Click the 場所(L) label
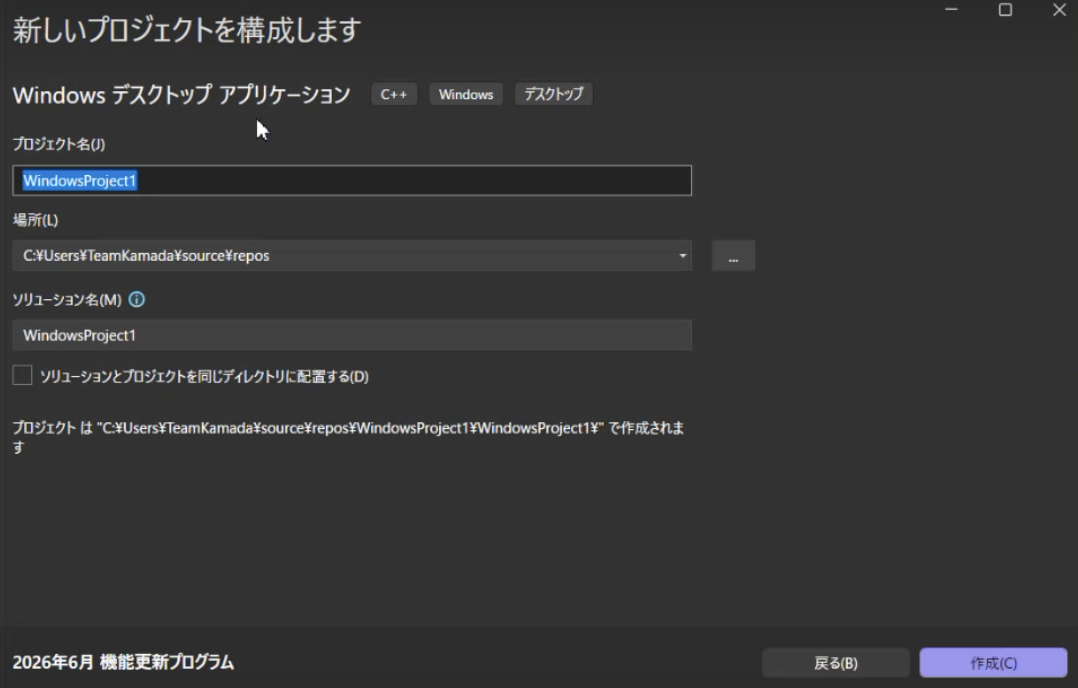This screenshot has width=1078, height=688. [x=36, y=220]
